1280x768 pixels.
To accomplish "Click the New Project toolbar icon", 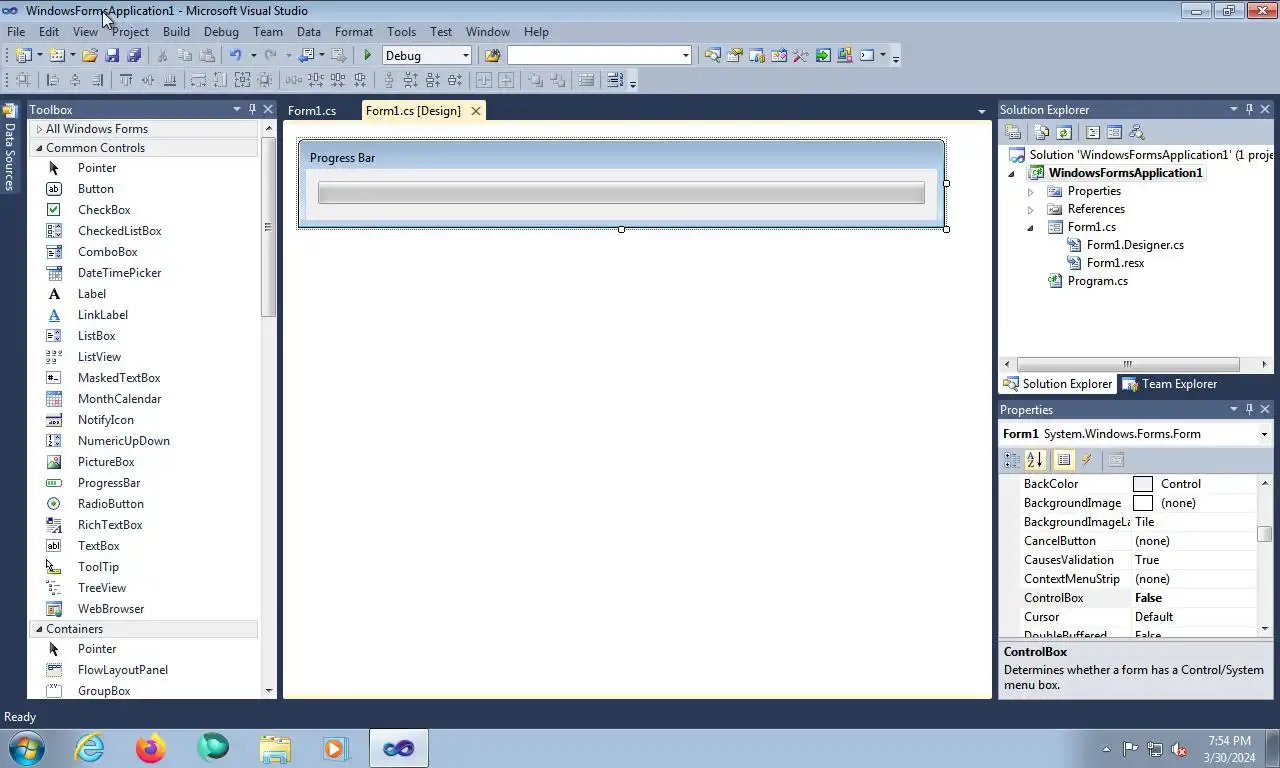I will click(23, 56).
